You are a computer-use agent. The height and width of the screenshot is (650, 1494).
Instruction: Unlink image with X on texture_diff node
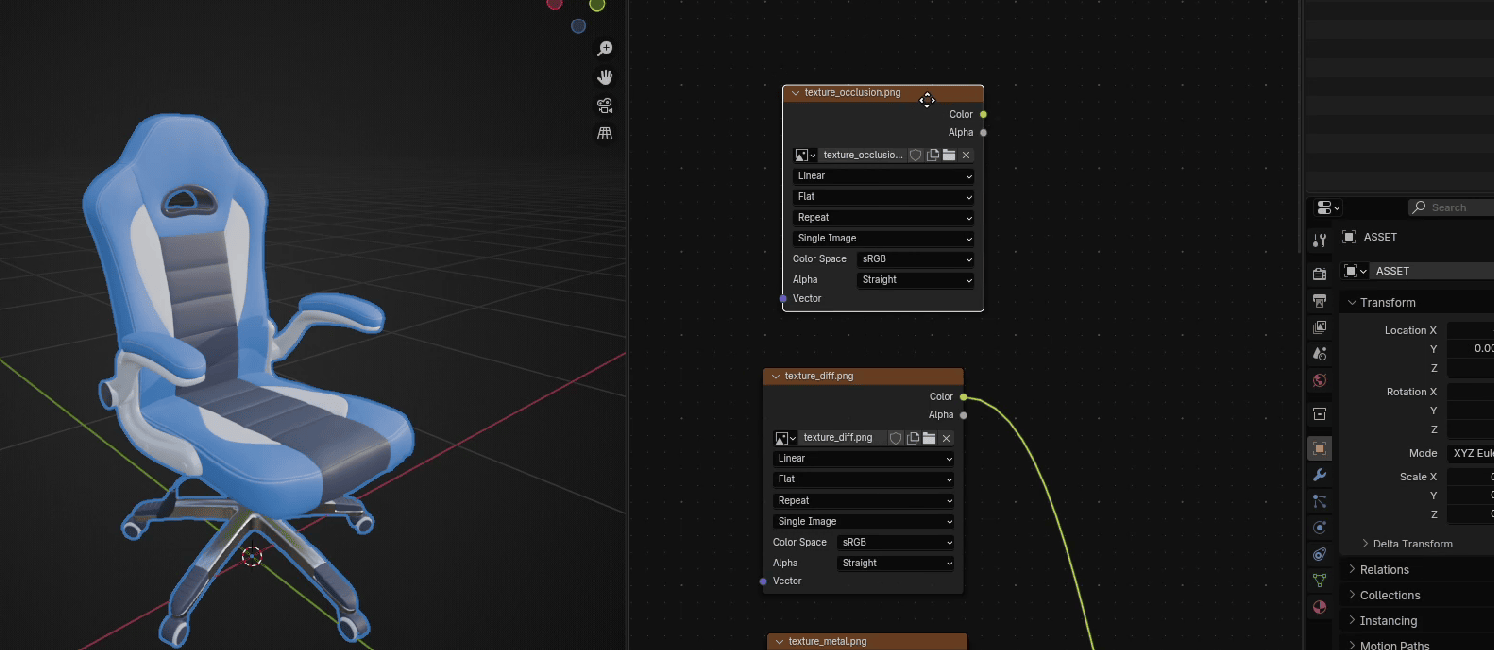tap(946, 438)
